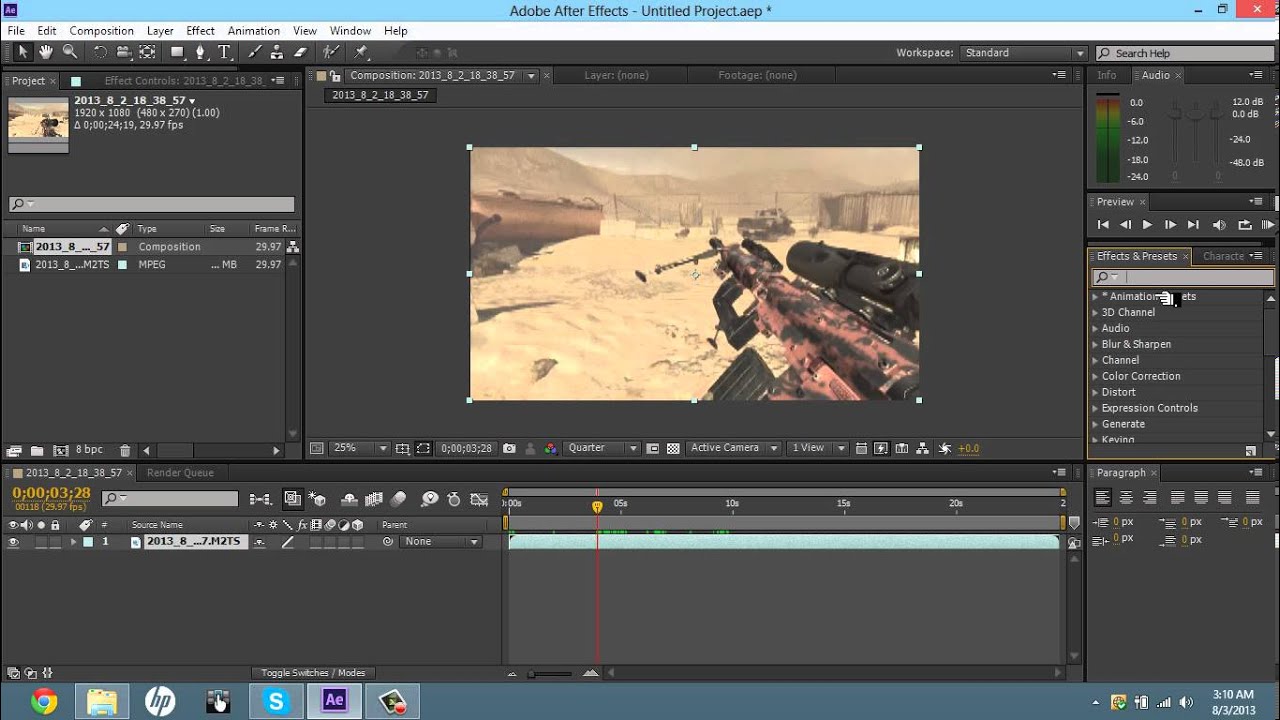Open the 25% magnification dropdown

[x=359, y=448]
